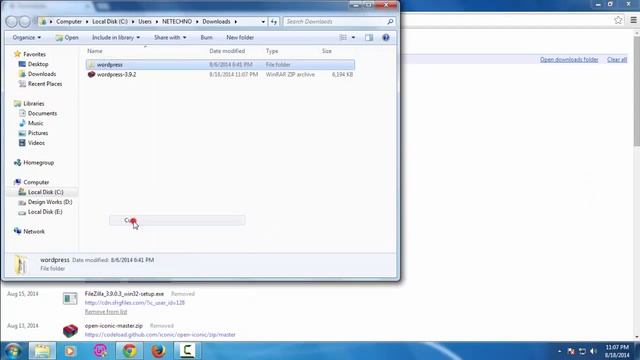Expand arrow after Users in the path
640x360 pixels.
coord(157,22)
